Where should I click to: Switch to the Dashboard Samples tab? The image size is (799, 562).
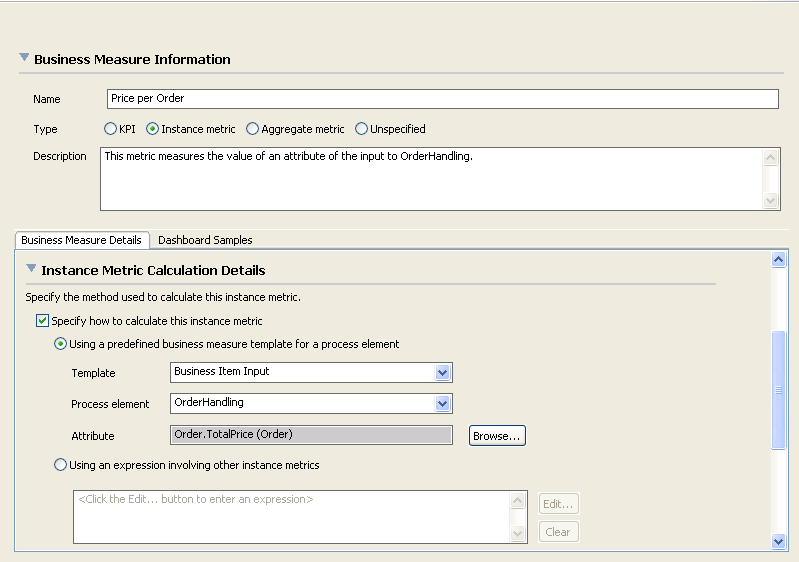205,240
